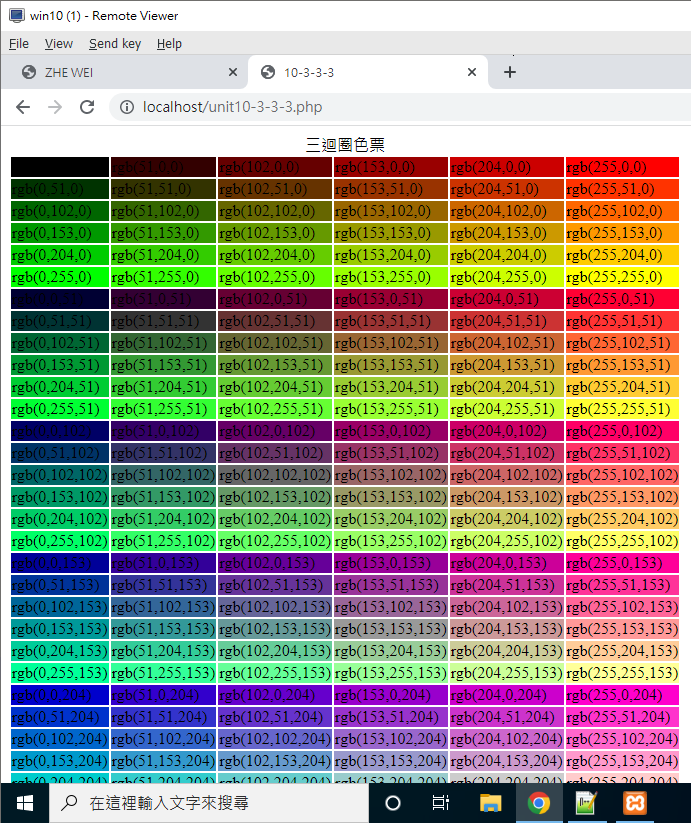Click the Cortana circle icon
Viewport: 691px width, 823px height.
coord(392,802)
